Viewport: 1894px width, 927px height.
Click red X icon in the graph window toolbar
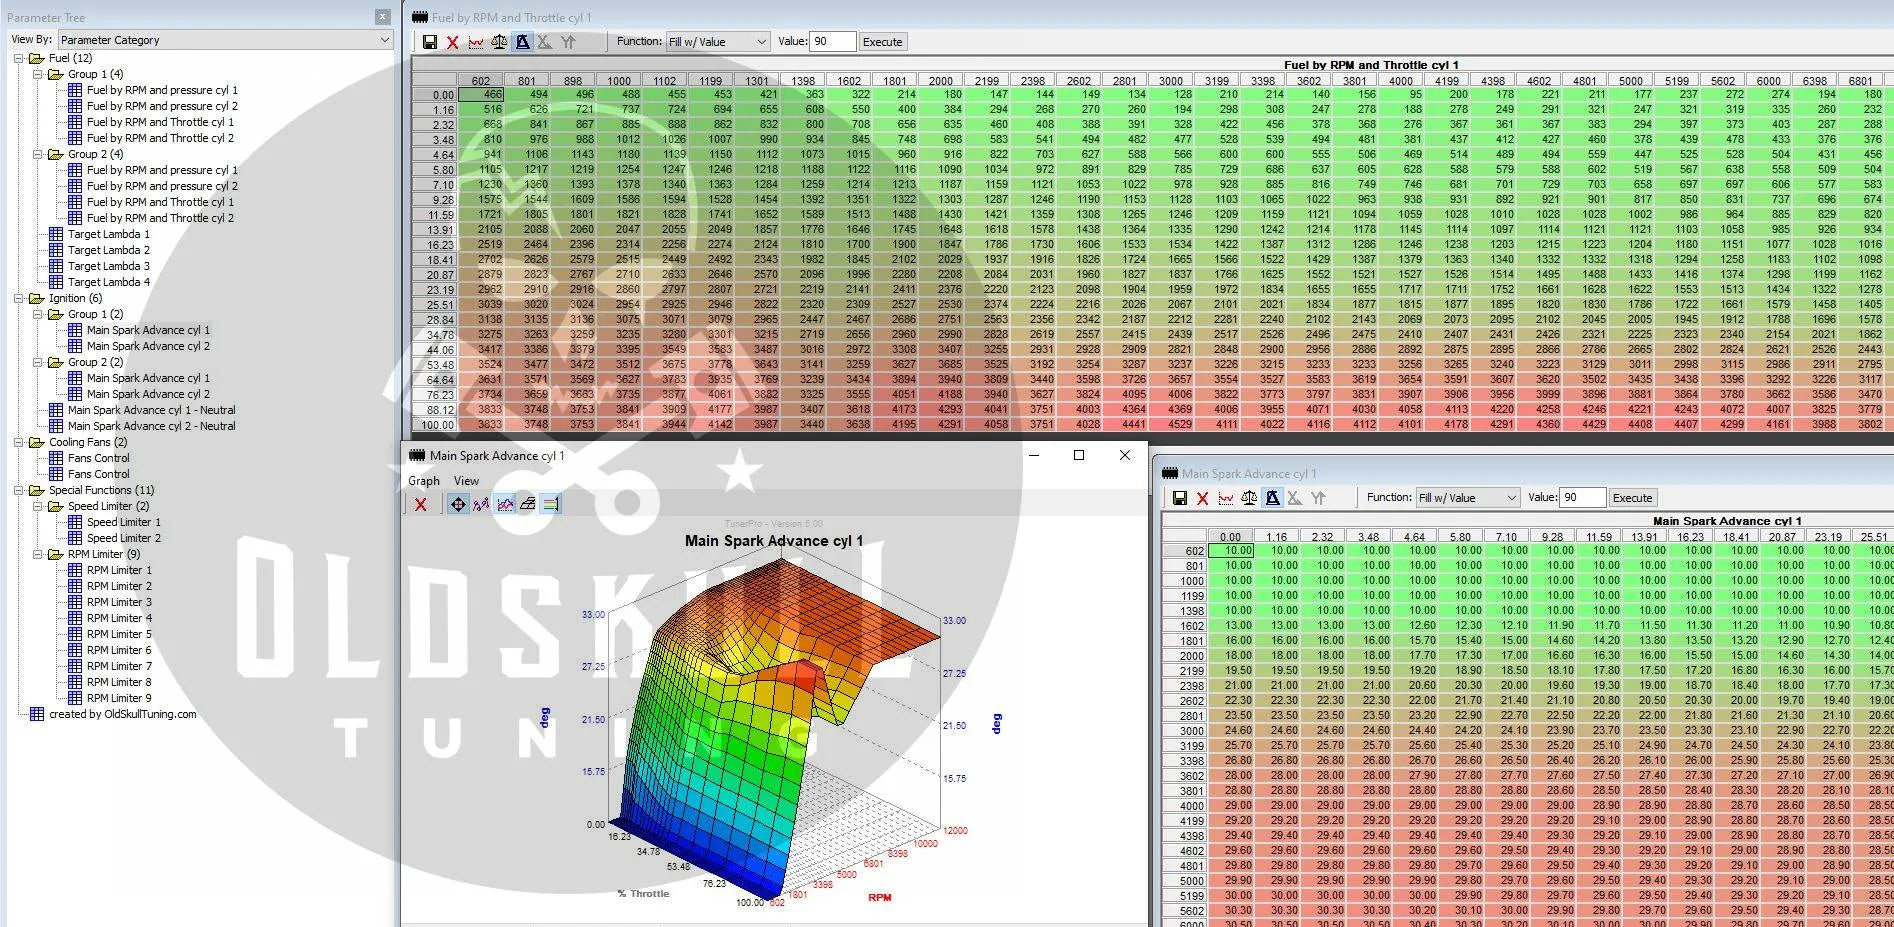tap(421, 504)
